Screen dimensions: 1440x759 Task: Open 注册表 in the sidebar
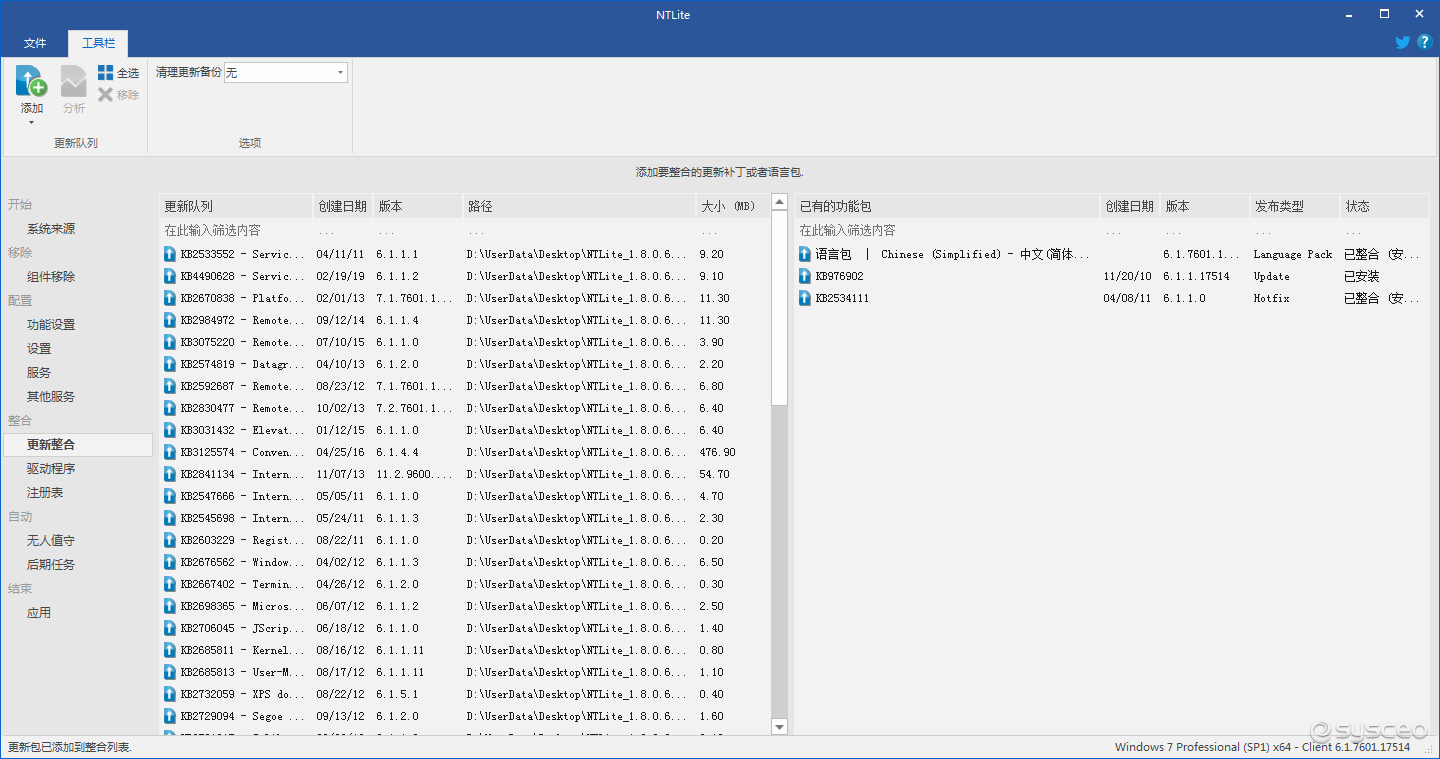(45, 493)
